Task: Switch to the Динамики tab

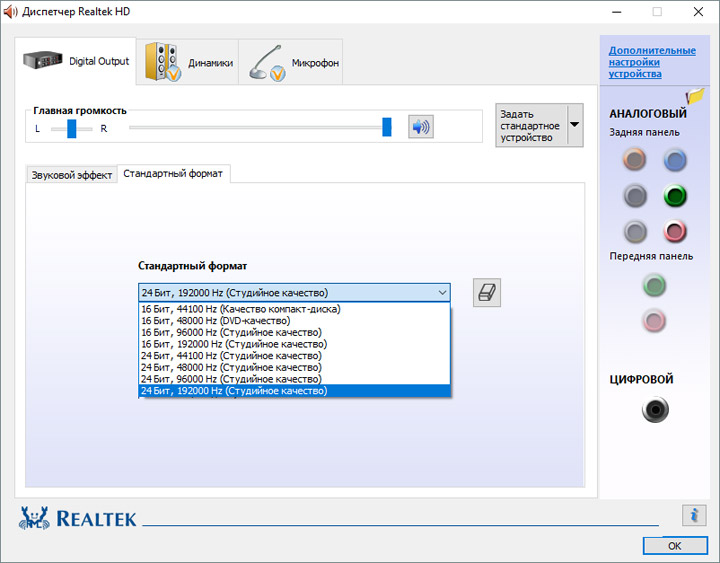Action: [188, 62]
